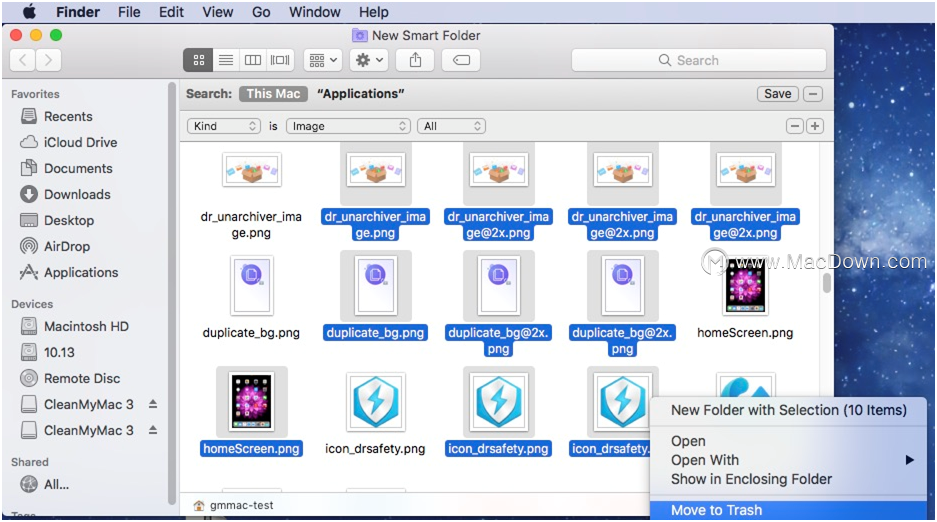The image size is (937, 522).
Task: Click highlighted duplicate_bg.png file name
Action: click(x=375, y=333)
